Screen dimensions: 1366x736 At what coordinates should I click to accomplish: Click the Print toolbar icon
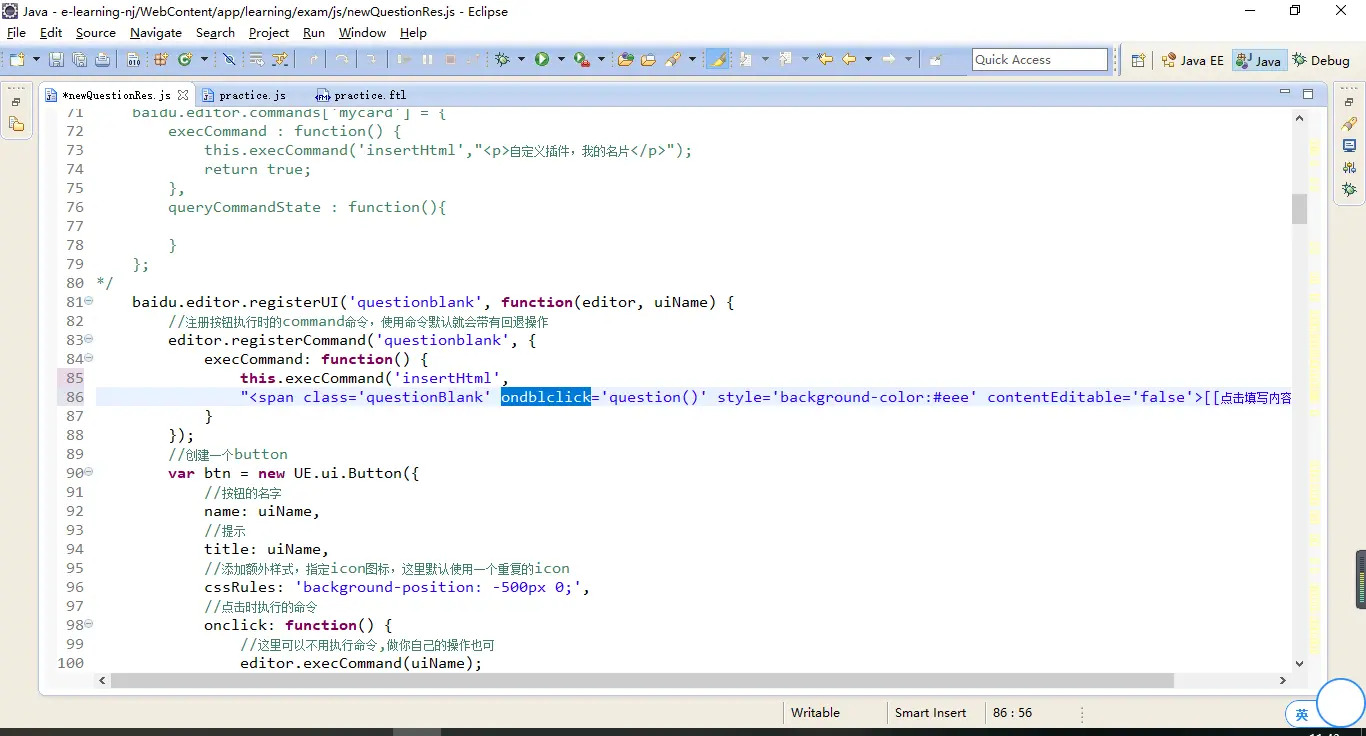pyautogui.click(x=102, y=60)
